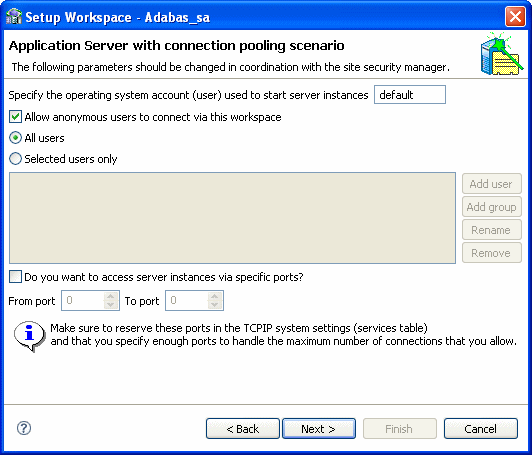Select the All users radio button

pyautogui.click(x=15, y=138)
